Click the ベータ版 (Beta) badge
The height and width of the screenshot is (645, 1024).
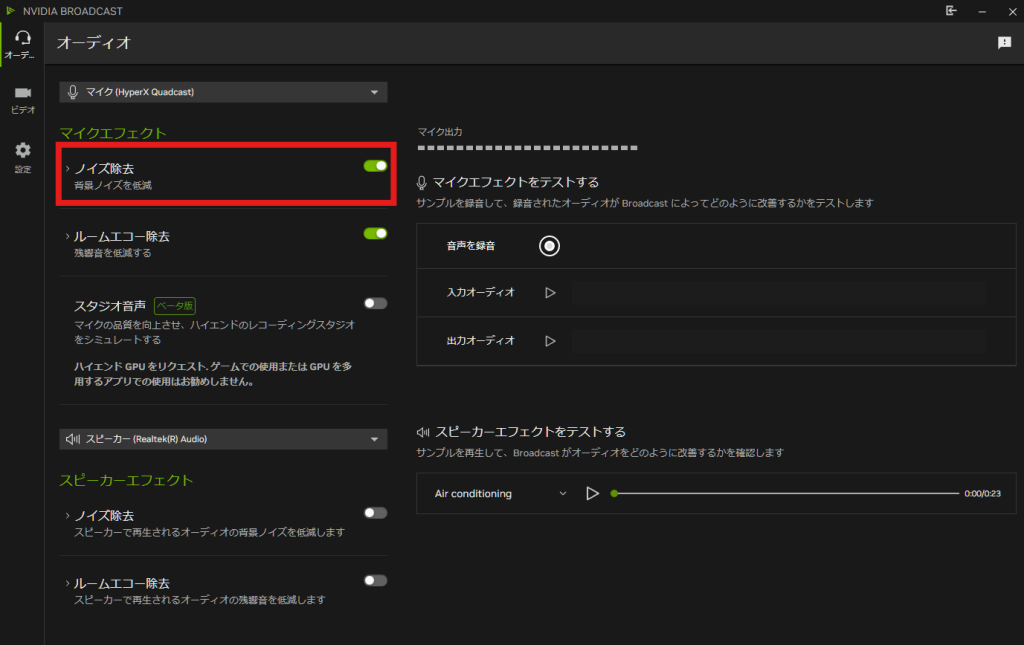pyautogui.click(x=175, y=306)
